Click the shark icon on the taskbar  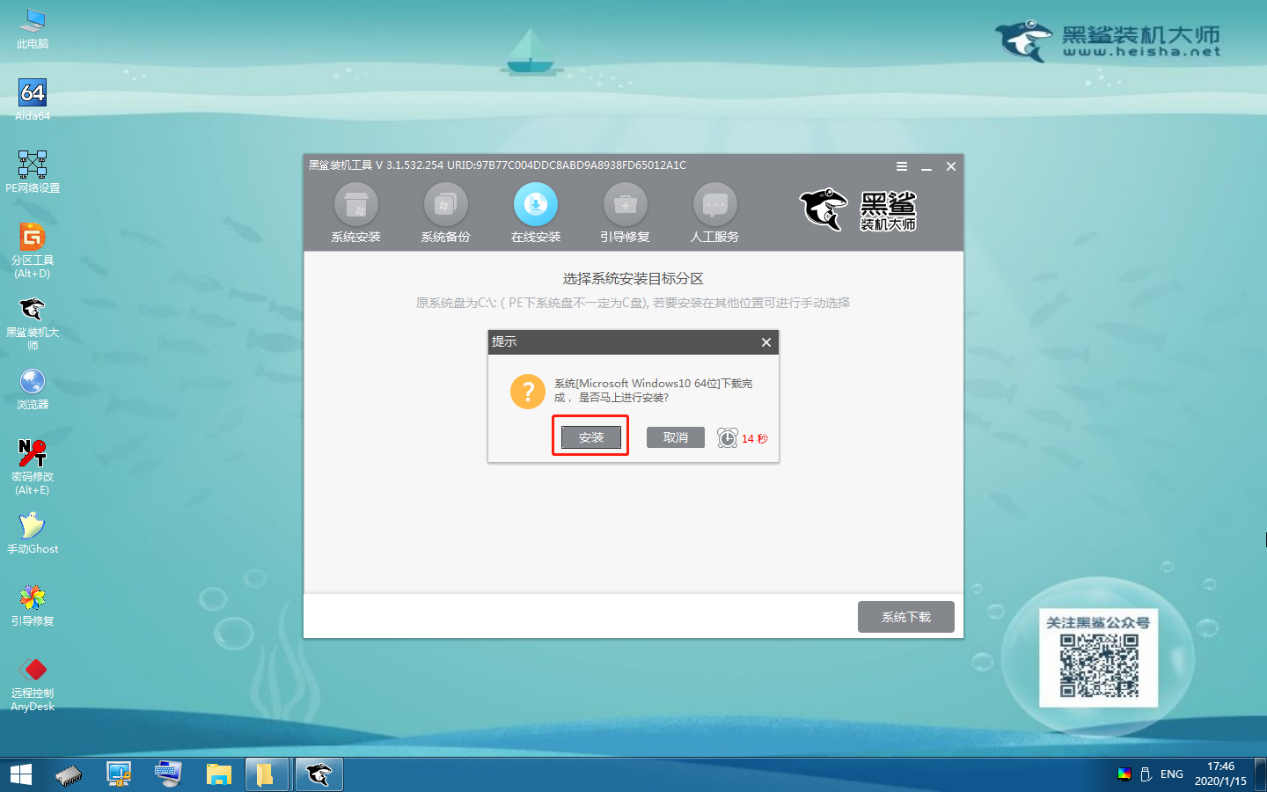pos(318,773)
